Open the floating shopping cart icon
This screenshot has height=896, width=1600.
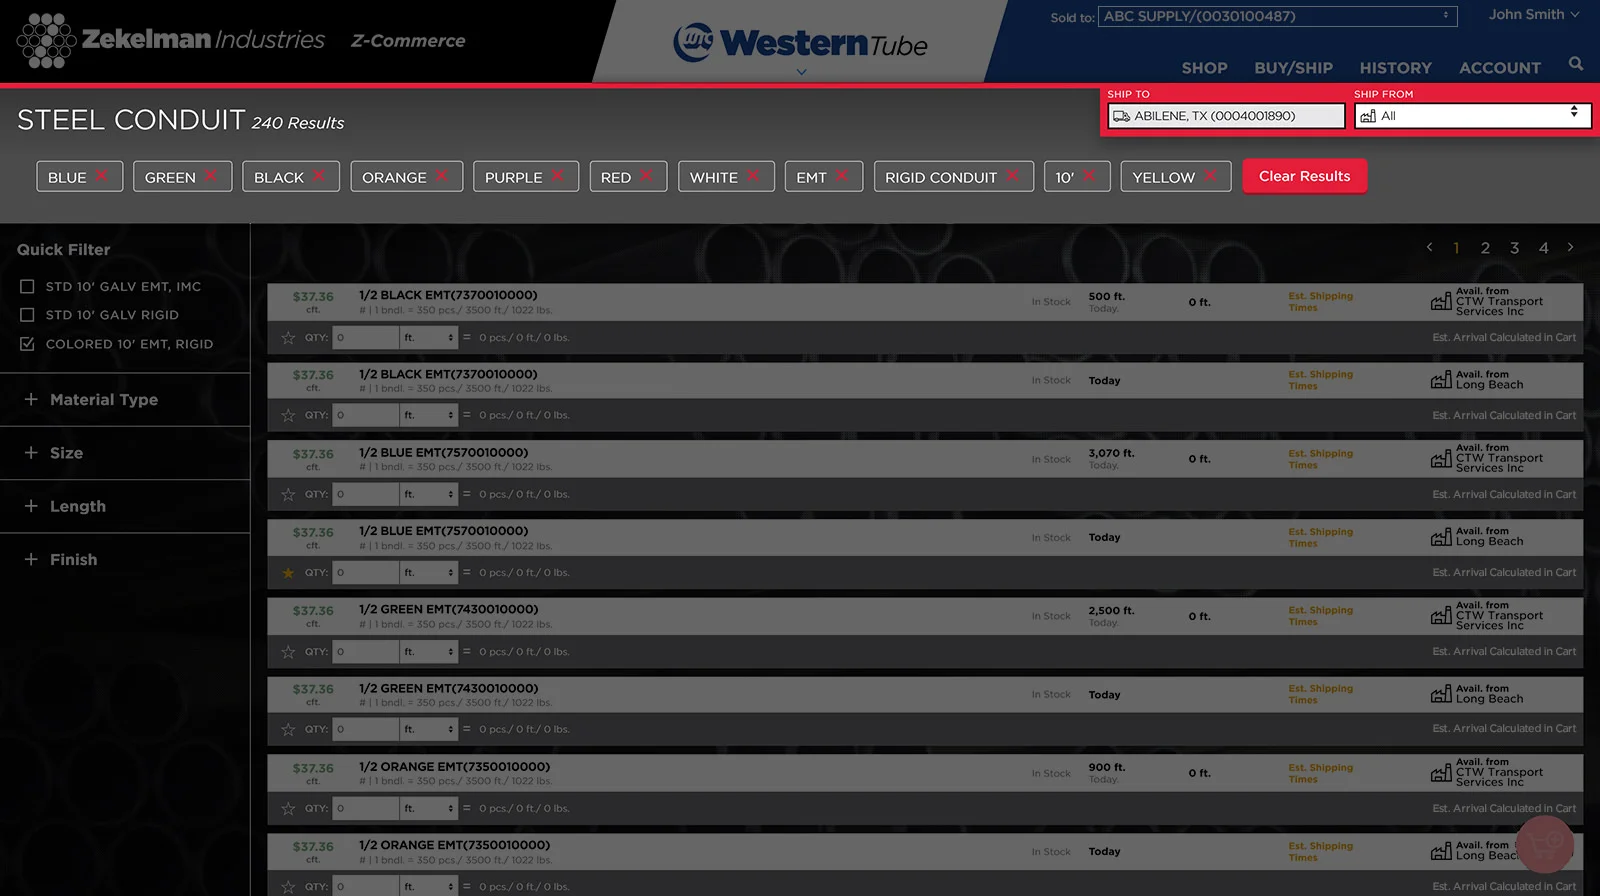[1544, 844]
